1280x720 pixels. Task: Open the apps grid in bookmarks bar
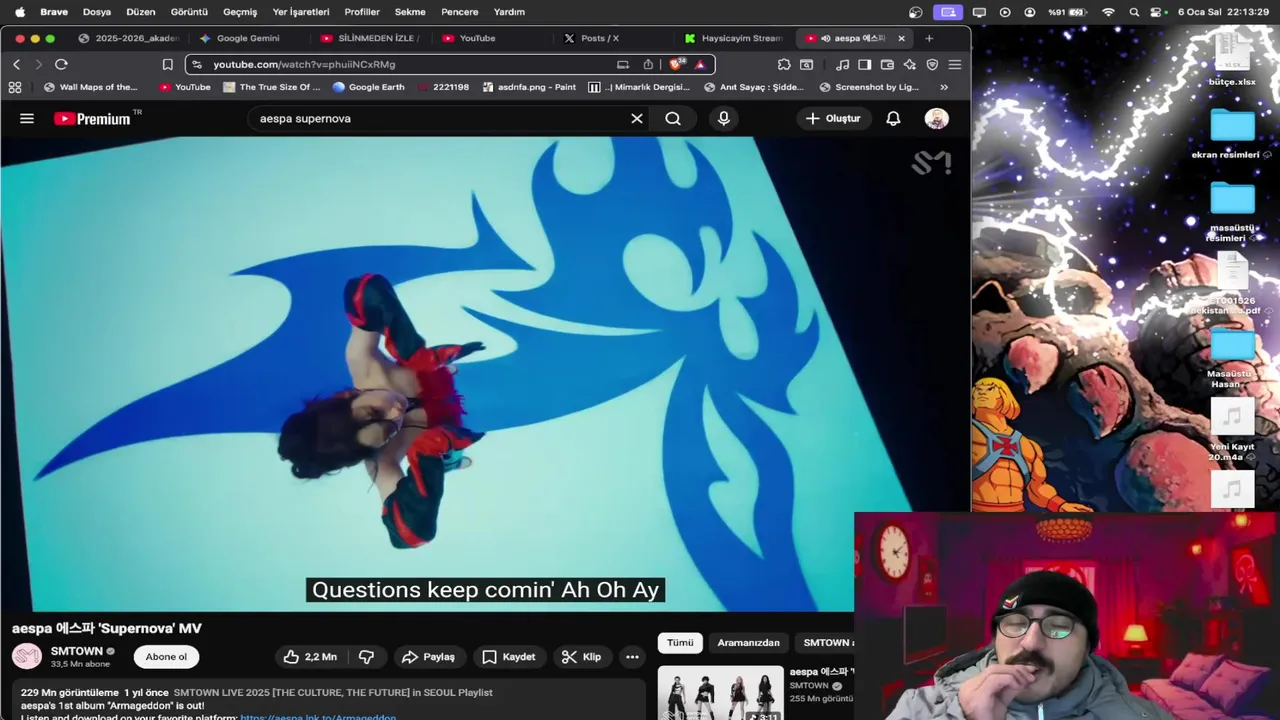pos(15,87)
